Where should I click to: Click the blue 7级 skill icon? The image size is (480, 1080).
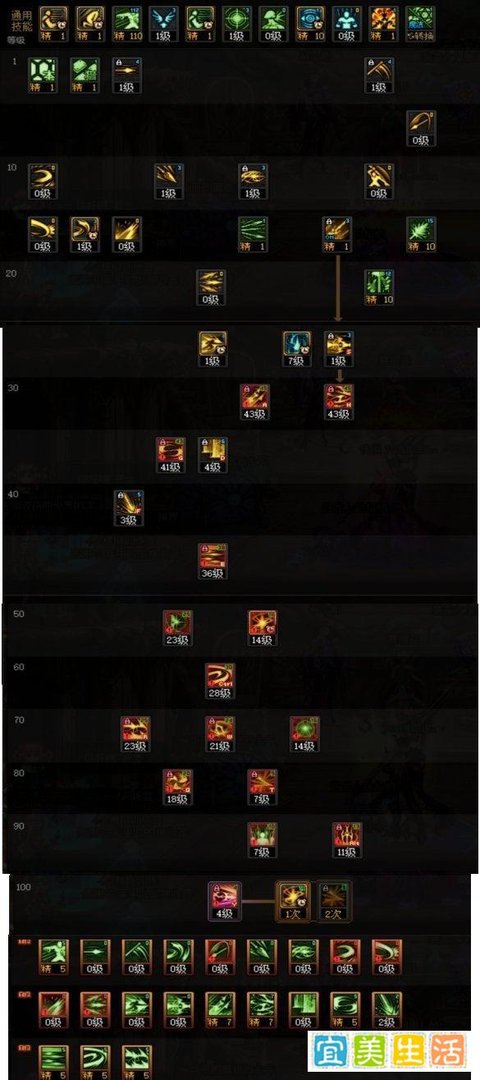(x=297, y=349)
